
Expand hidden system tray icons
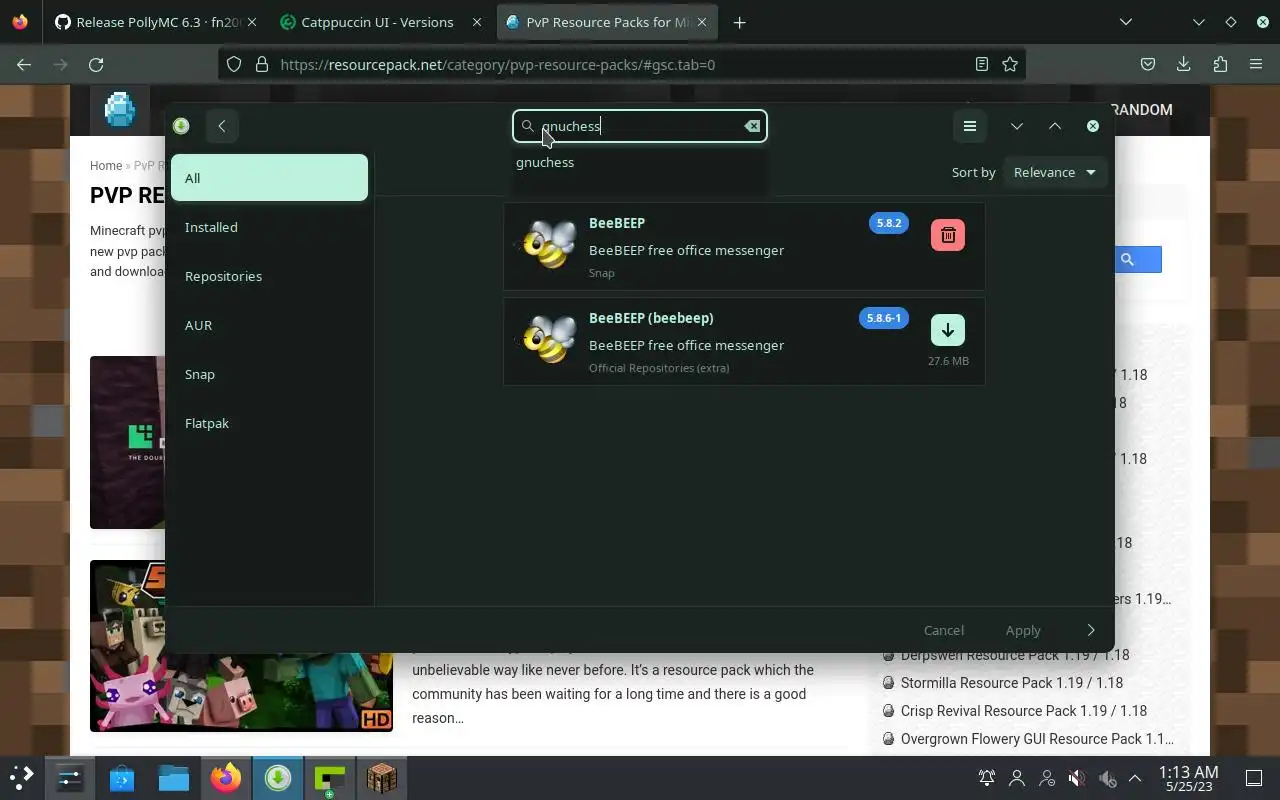click(x=1135, y=778)
